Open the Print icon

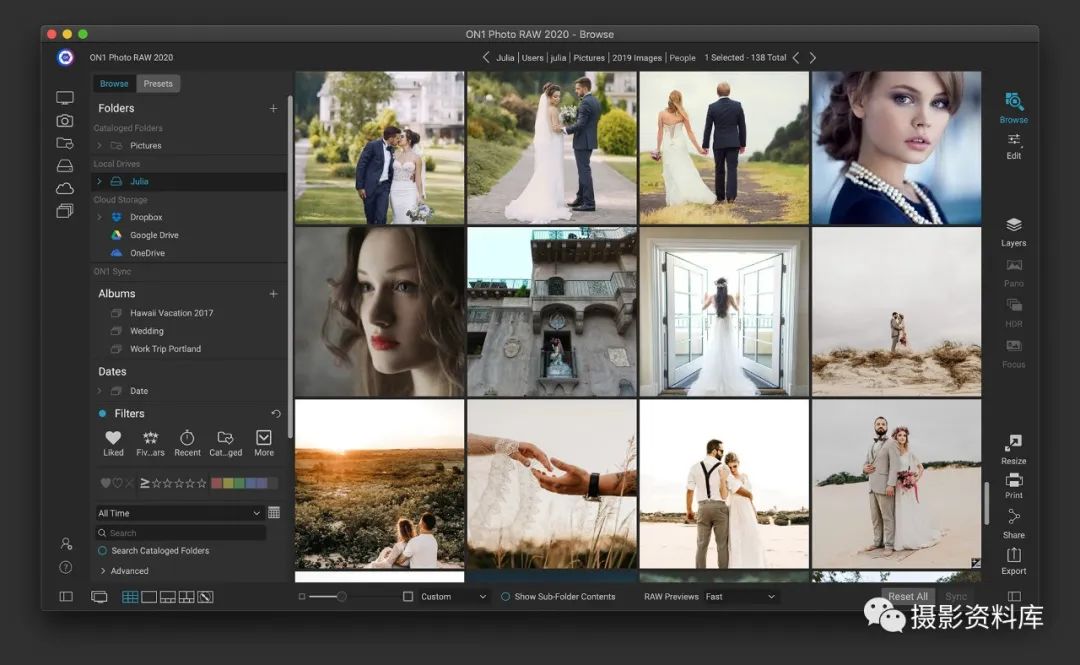point(1013,481)
